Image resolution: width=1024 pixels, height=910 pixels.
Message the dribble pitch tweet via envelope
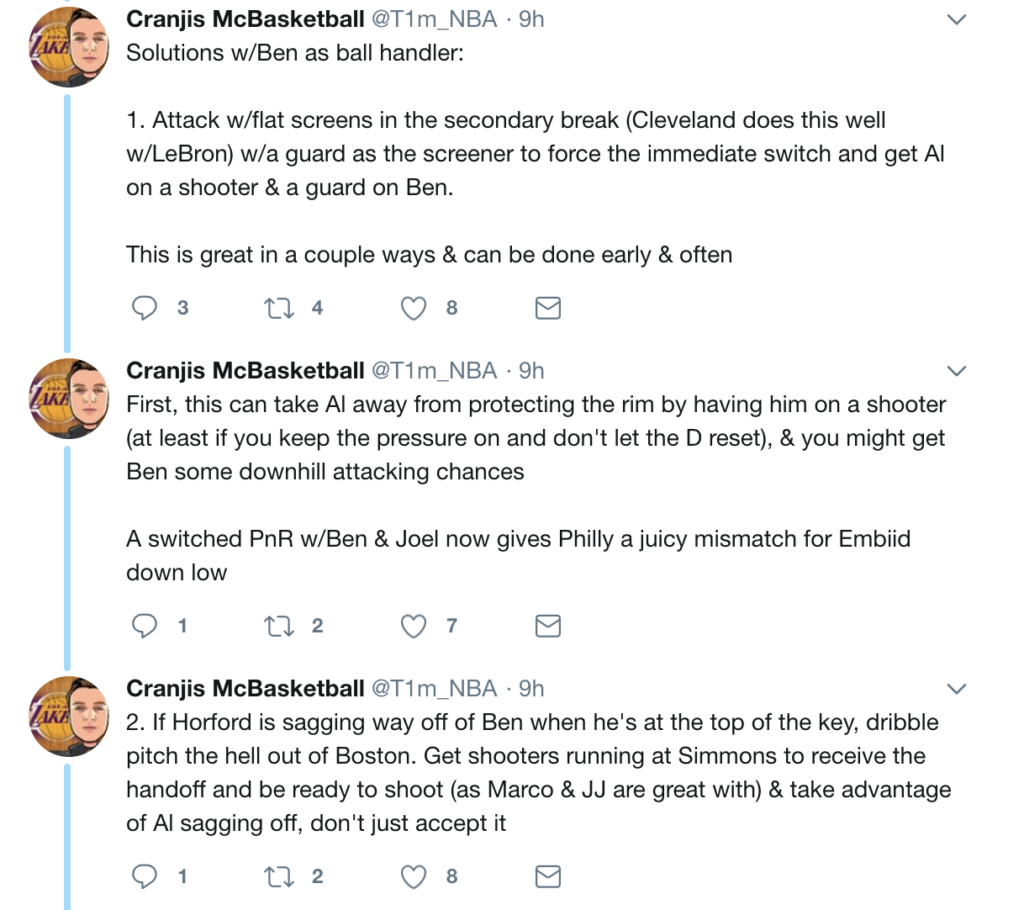click(548, 877)
